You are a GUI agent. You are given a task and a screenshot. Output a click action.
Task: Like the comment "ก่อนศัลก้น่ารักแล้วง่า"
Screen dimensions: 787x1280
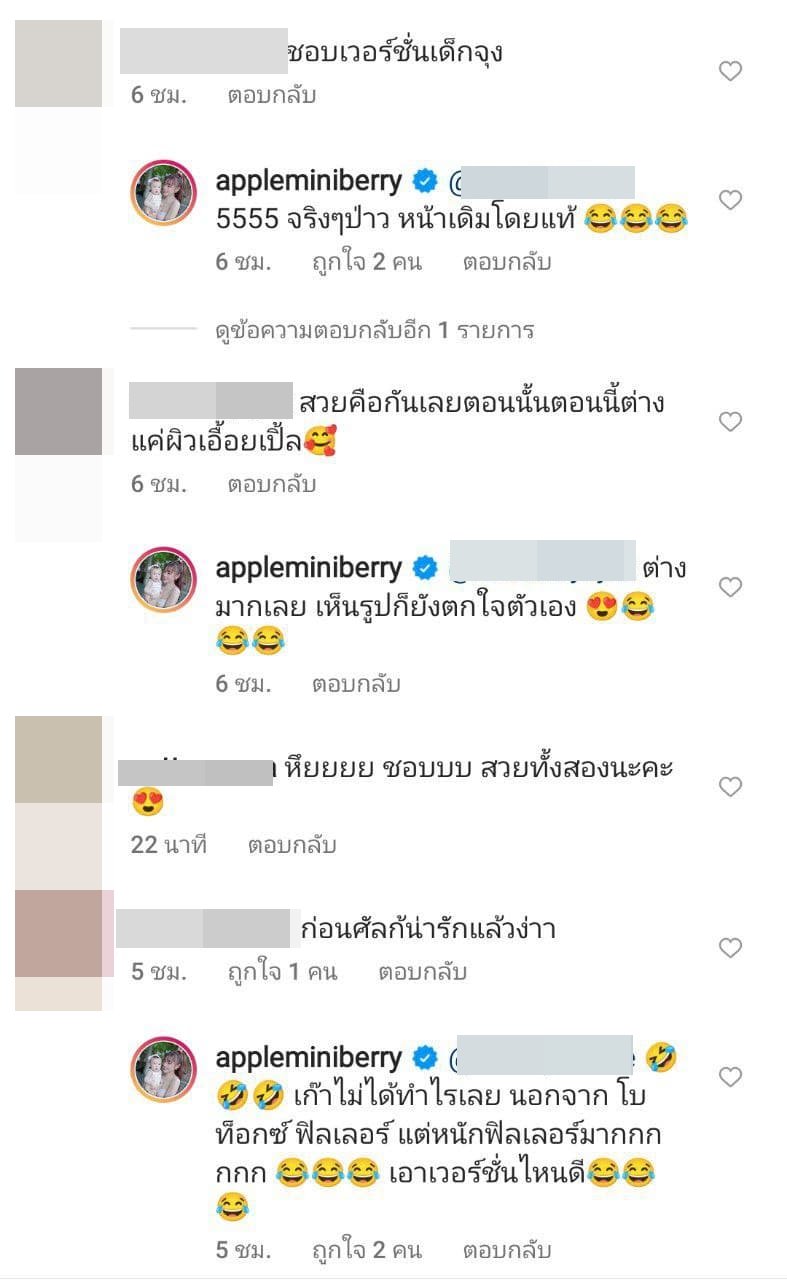(x=731, y=947)
